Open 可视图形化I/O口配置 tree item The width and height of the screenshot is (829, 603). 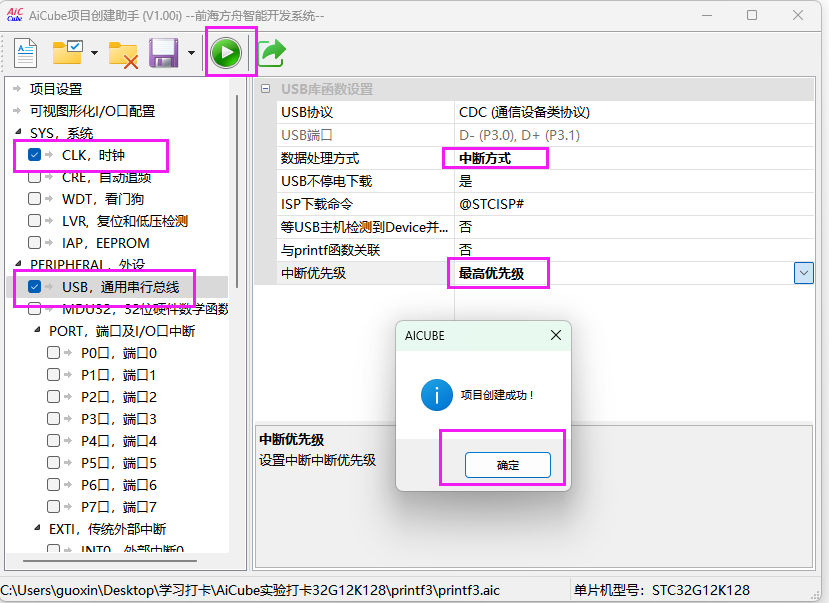pos(93,111)
